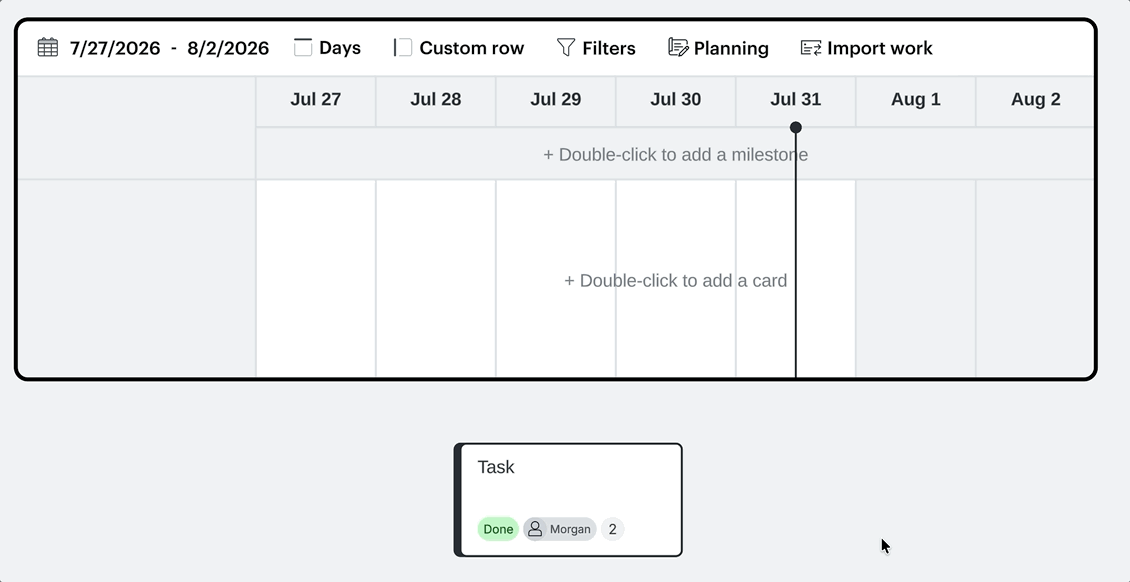The height and width of the screenshot is (582, 1130).
Task: Edit the start date 7/27/2026
Action: [115, 48]
